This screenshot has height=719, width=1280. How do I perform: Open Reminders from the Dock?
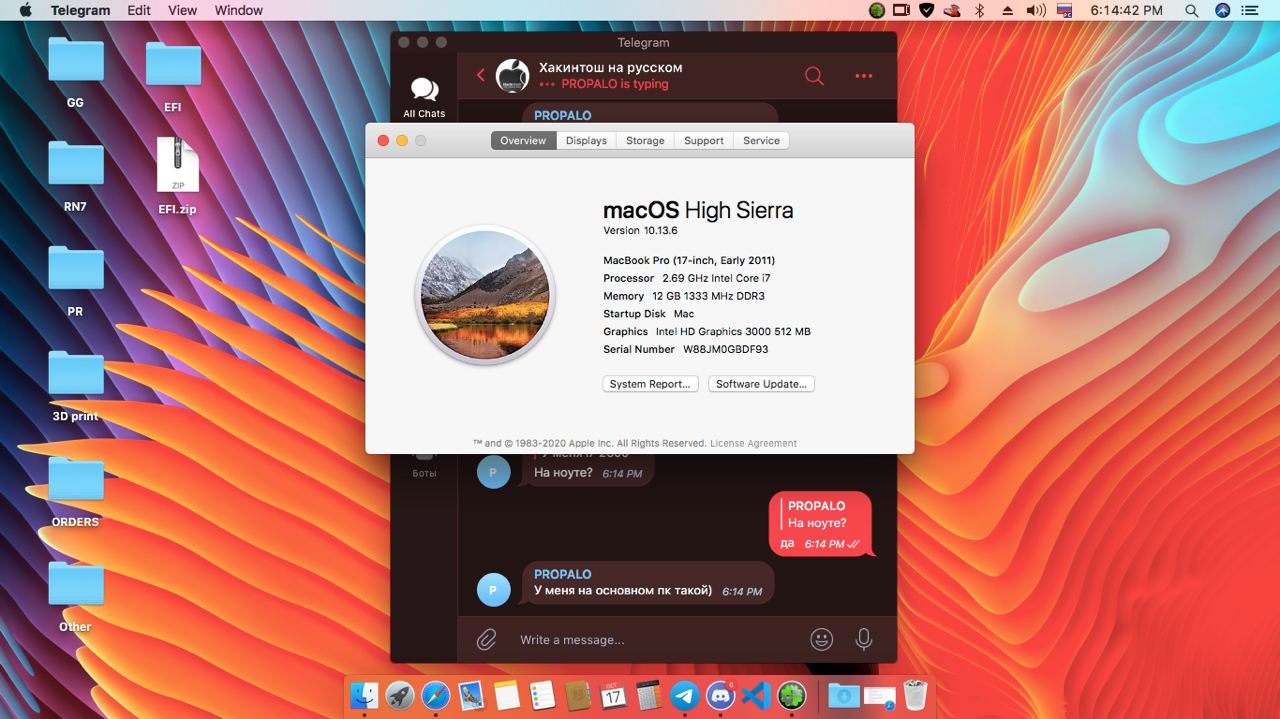coord(542,696)
